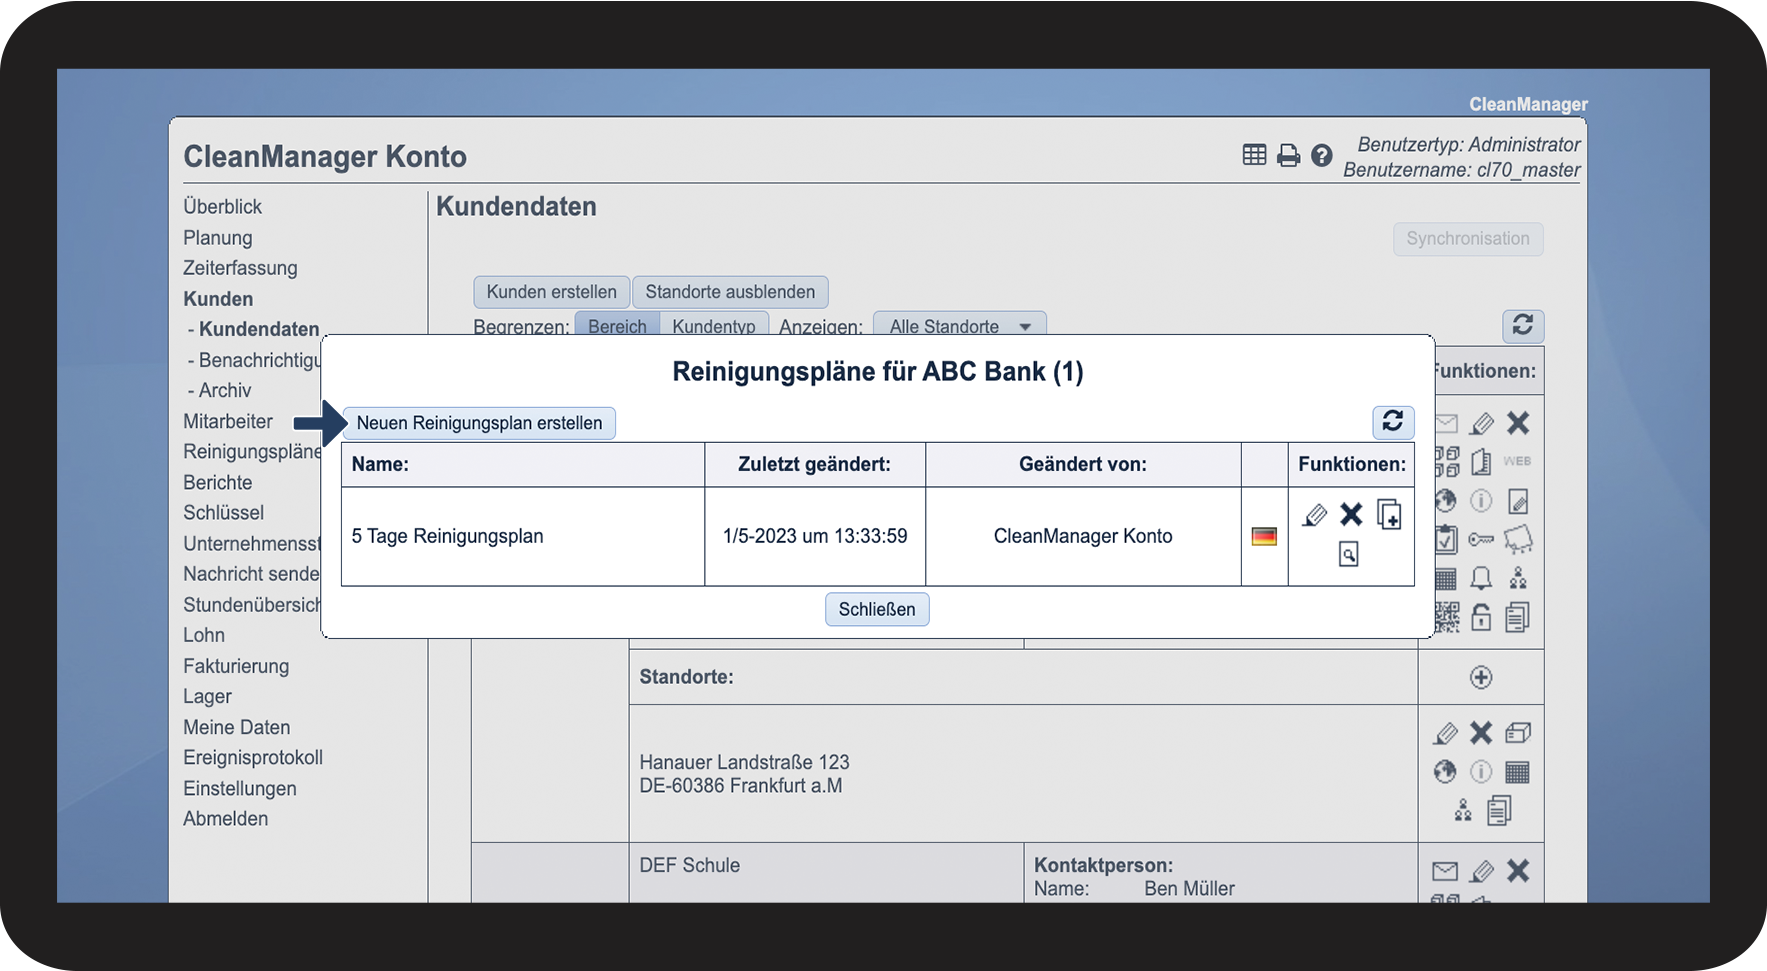
Task: Open help via the question mark icon
Action: (1322, 156)
